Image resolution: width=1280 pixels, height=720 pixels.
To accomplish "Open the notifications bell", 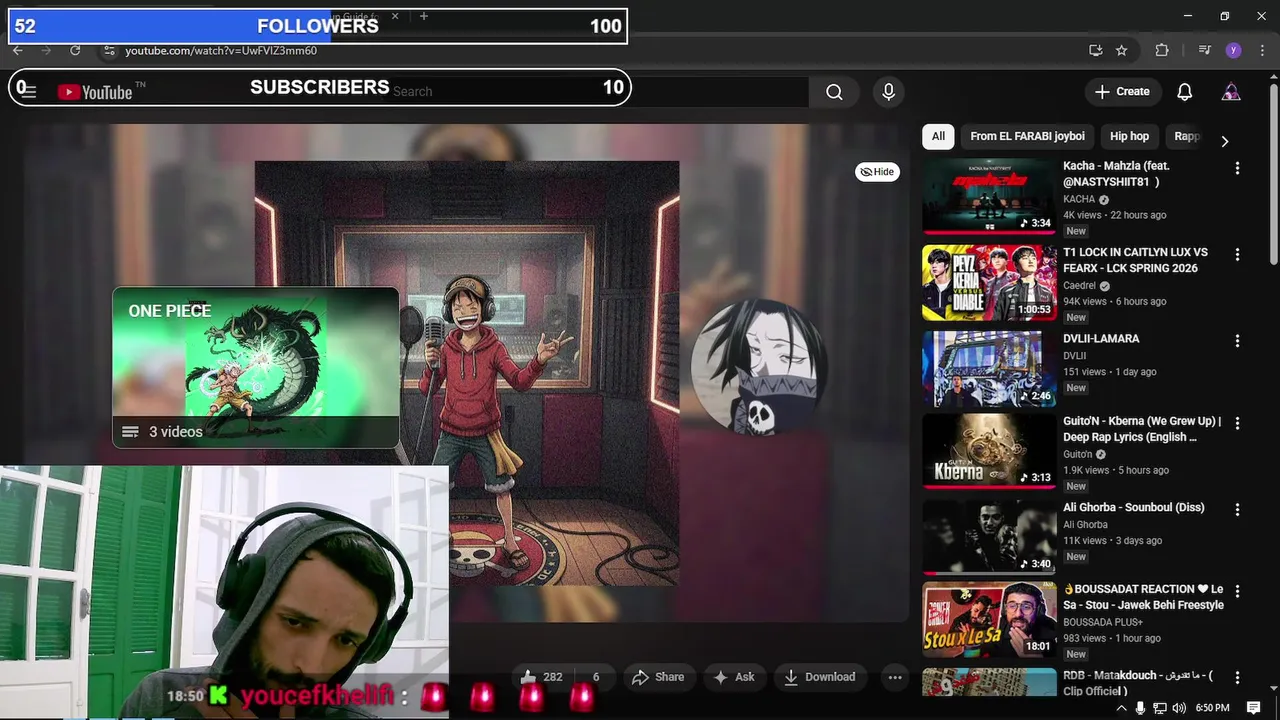I will (1184, 92).
